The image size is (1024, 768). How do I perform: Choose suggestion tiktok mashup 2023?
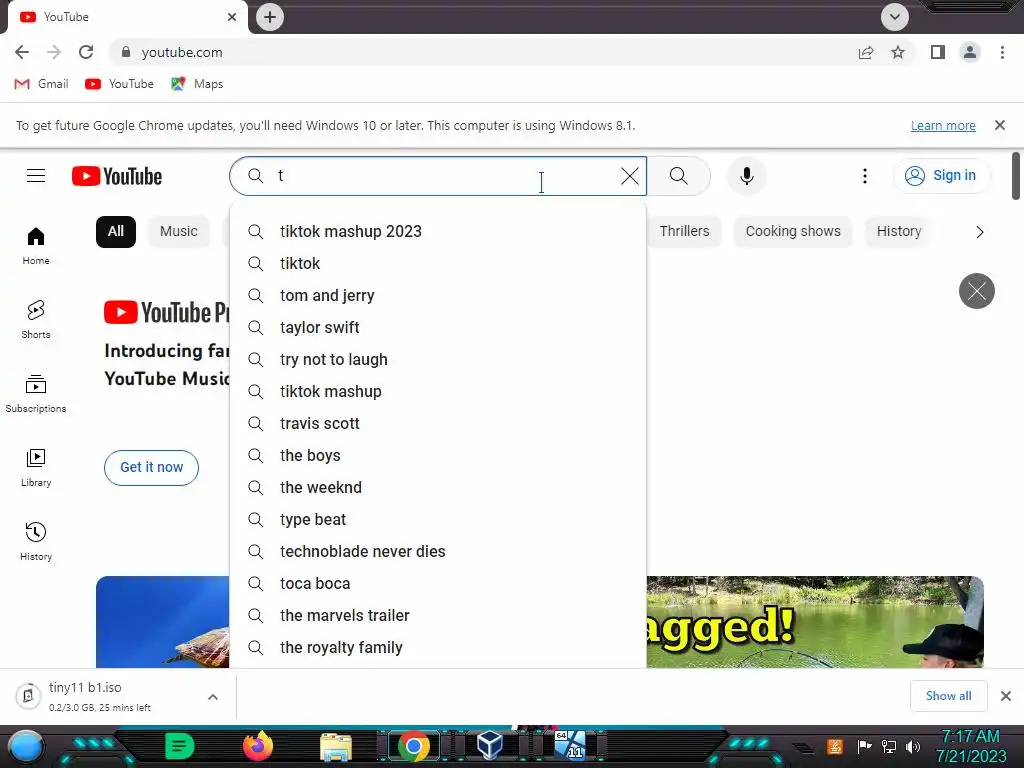click(x=438, y=232)
